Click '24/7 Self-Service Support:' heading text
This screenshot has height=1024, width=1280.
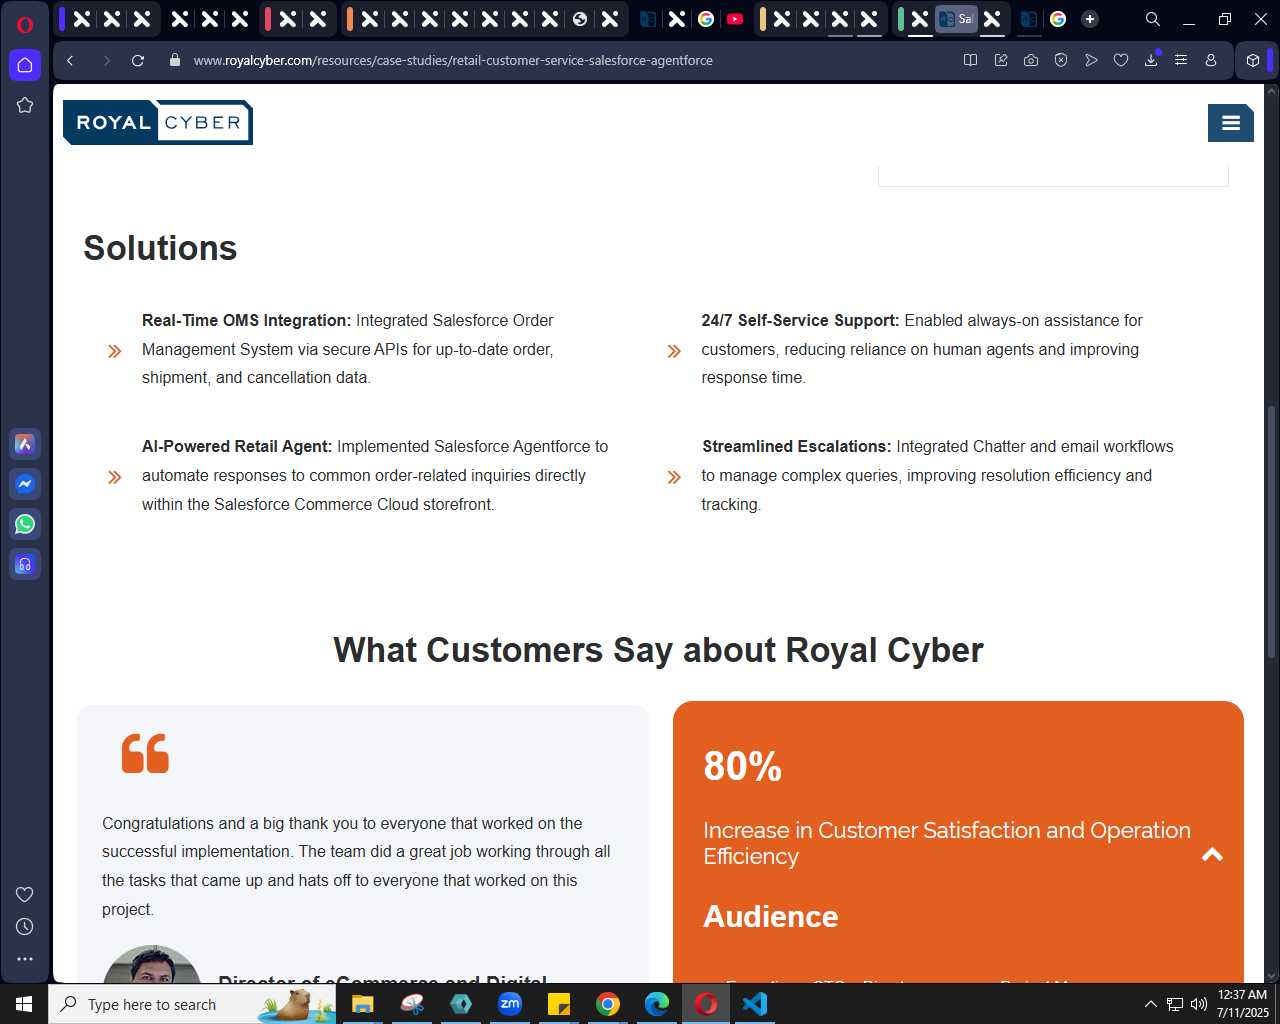tap(800, 320)
